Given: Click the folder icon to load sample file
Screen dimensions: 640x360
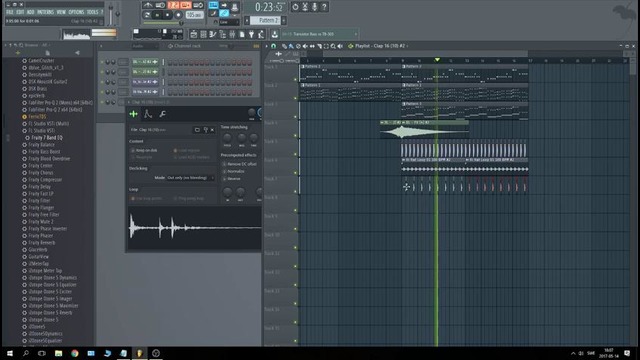Looking at the screenshot, I should click(x=197, y=130).
